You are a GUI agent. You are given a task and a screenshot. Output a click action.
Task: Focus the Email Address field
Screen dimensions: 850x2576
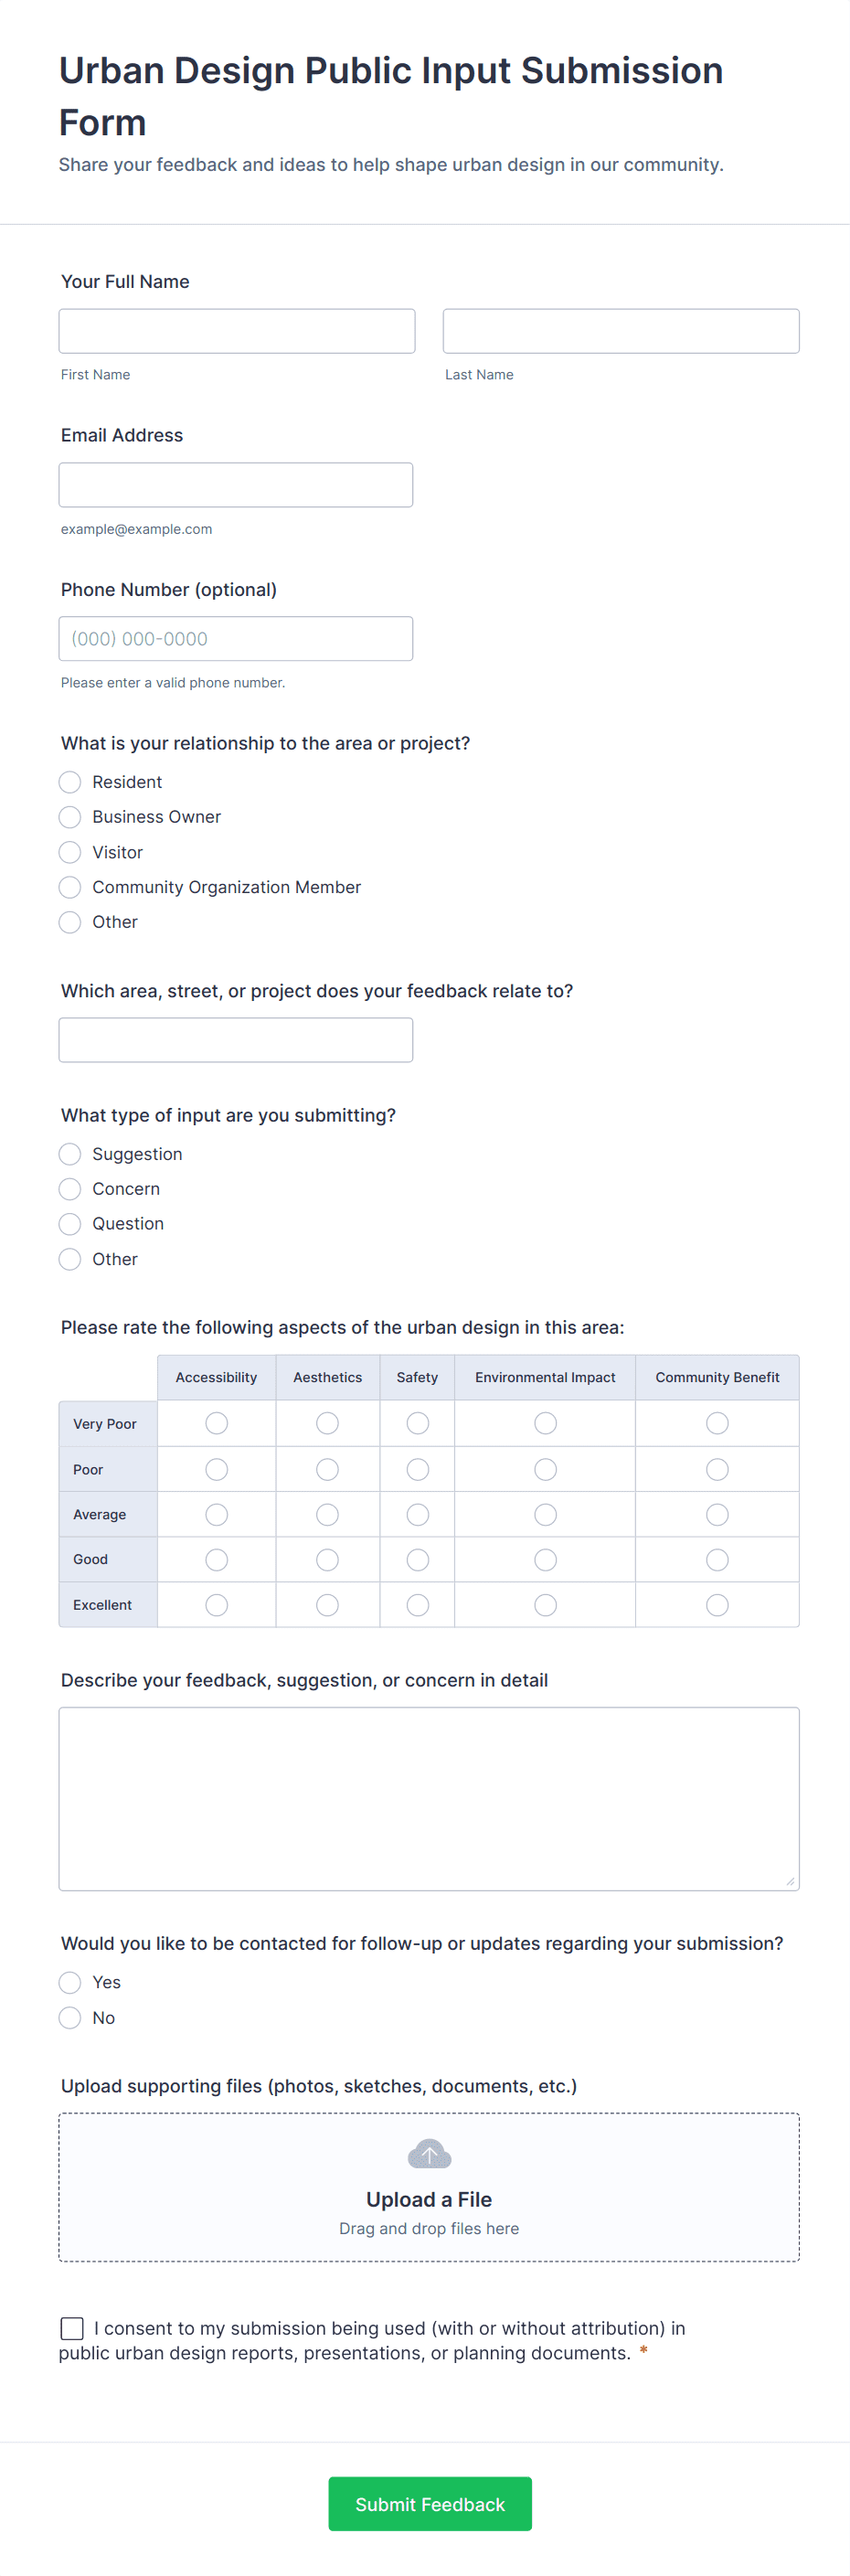point(236,485)
